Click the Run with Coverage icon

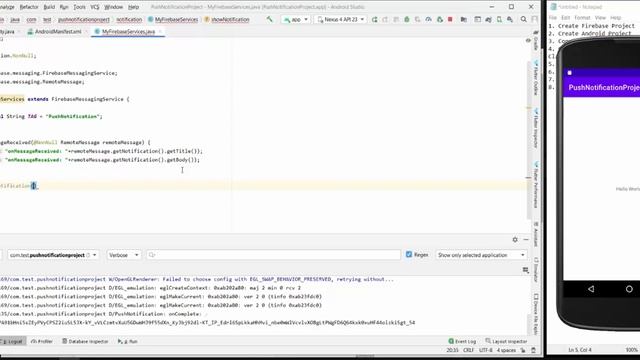point(417,19)
